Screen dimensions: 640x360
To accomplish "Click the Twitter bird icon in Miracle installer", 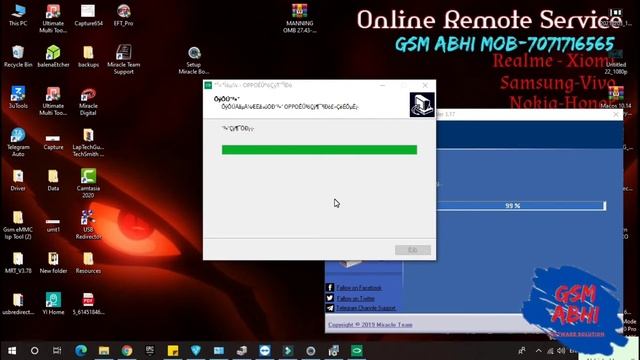I will pos(330,298).
